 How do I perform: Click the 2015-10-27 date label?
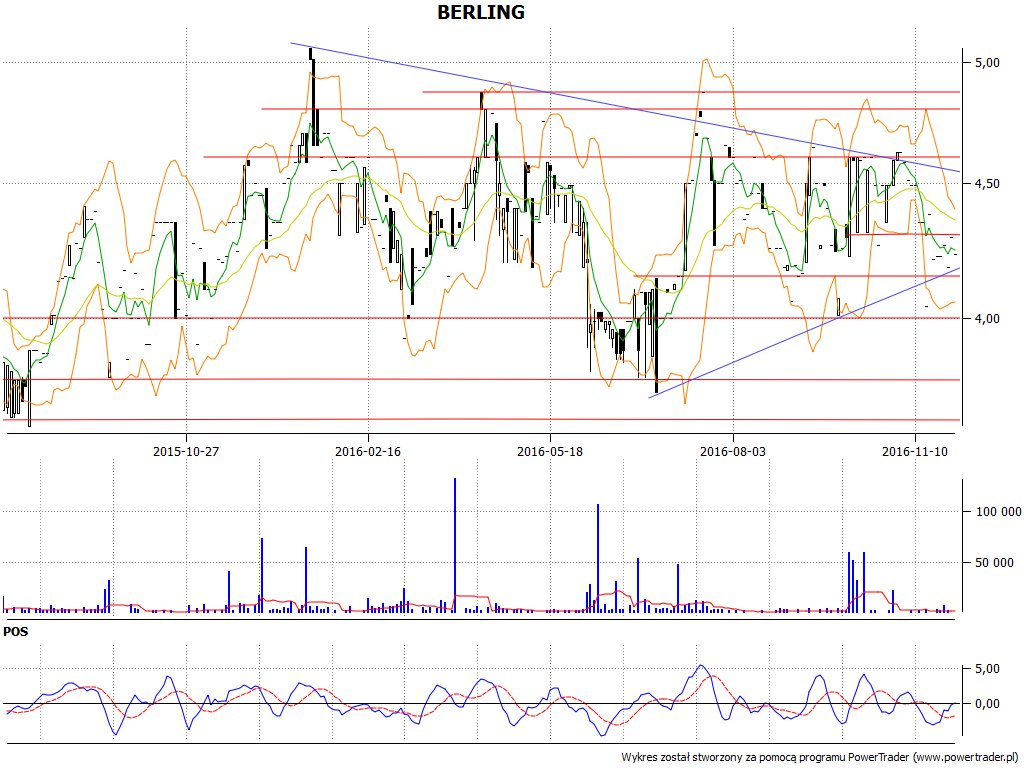point(186,451)
